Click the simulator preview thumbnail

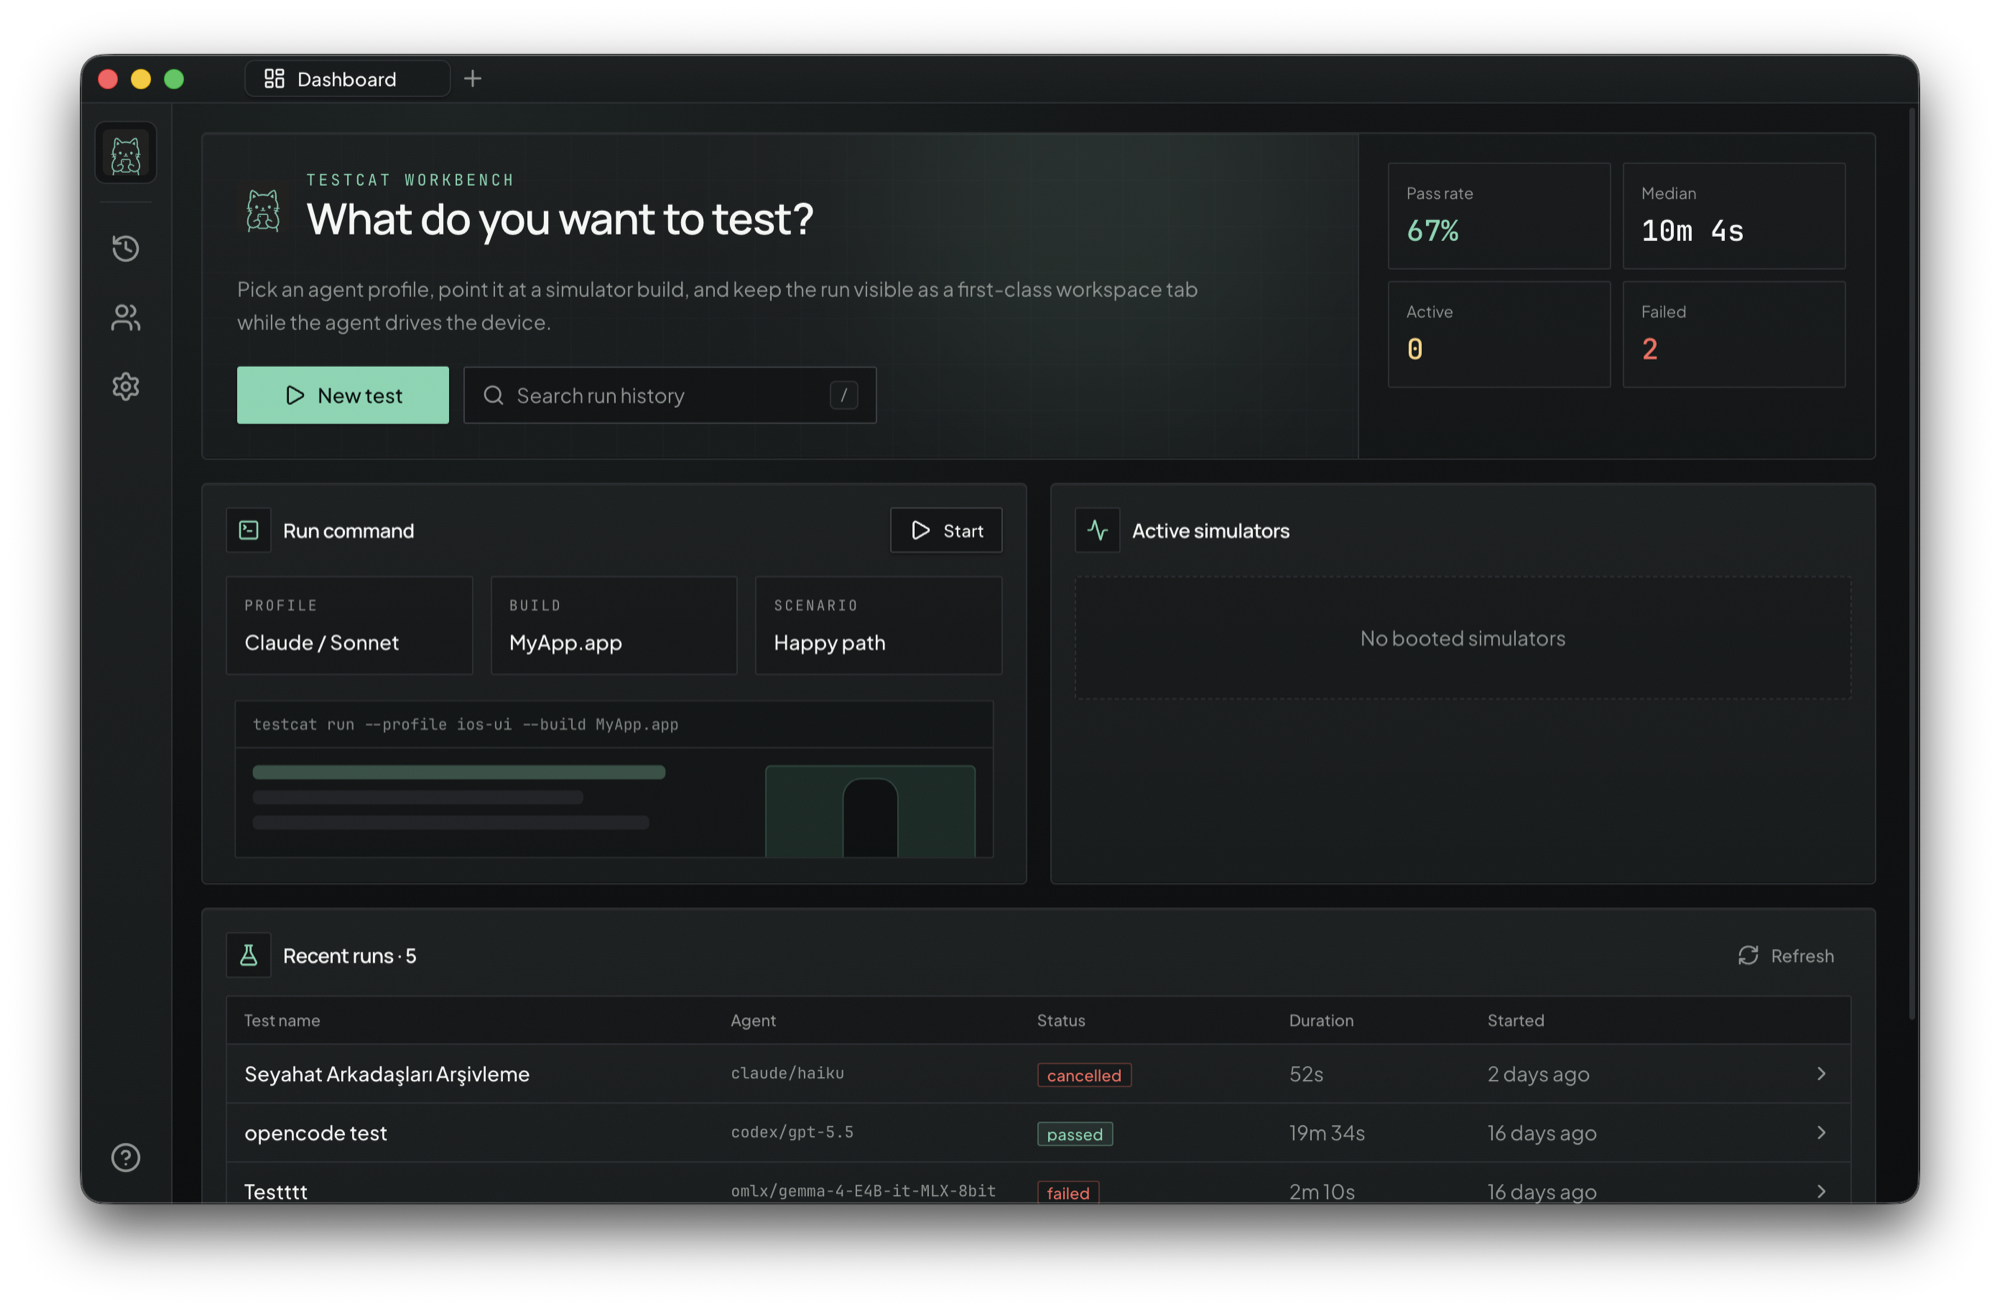870,811
